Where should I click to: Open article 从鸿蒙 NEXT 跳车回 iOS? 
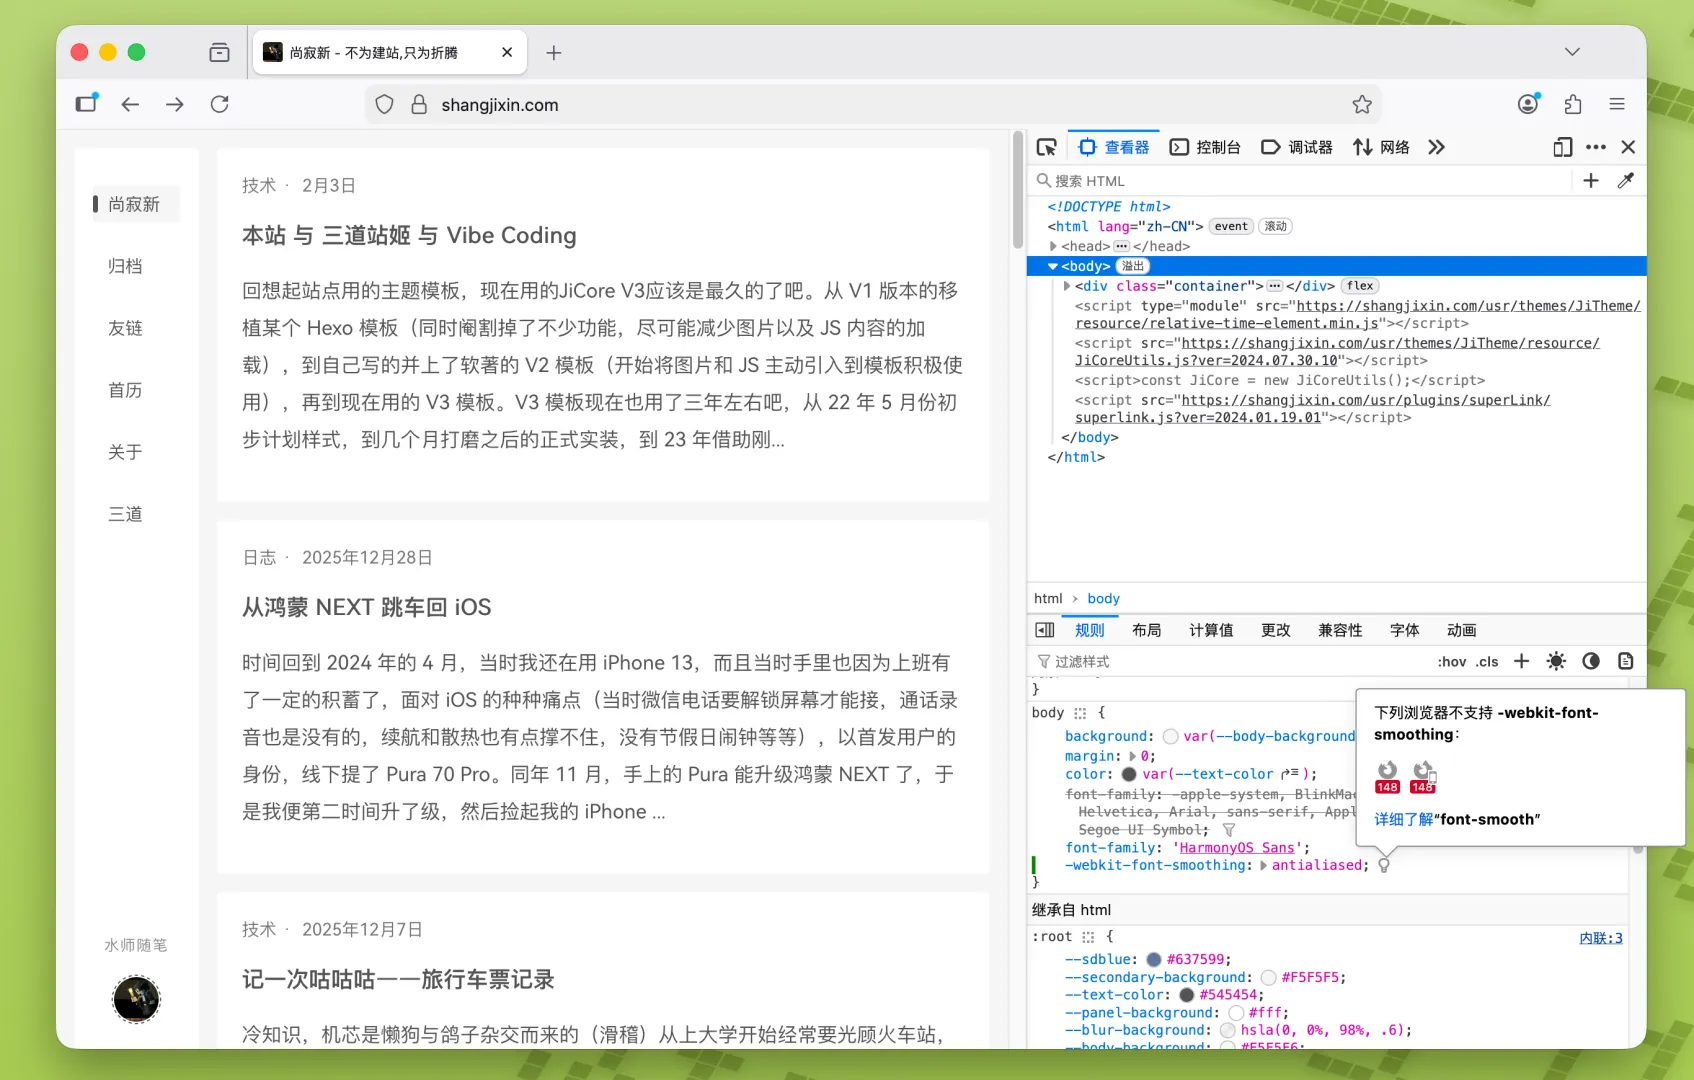[x=367, y=607]
